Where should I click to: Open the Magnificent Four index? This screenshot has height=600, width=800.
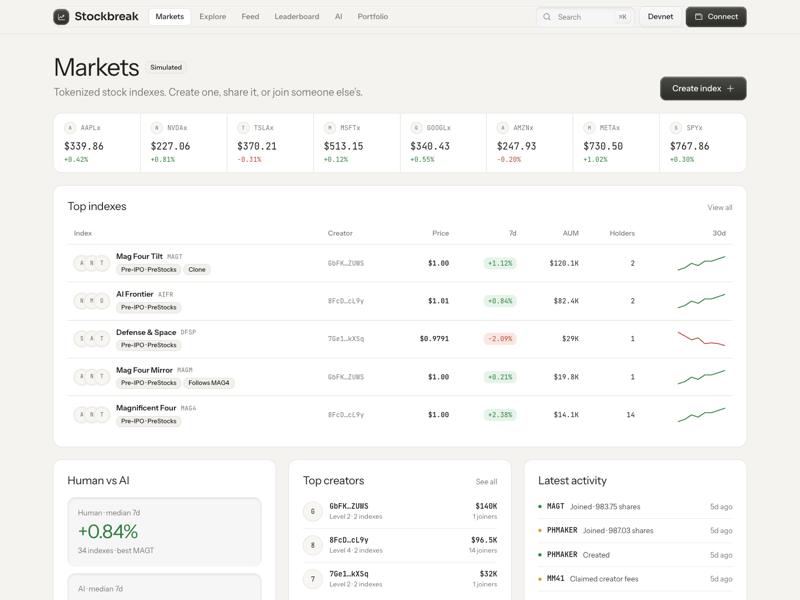(400, 415)
